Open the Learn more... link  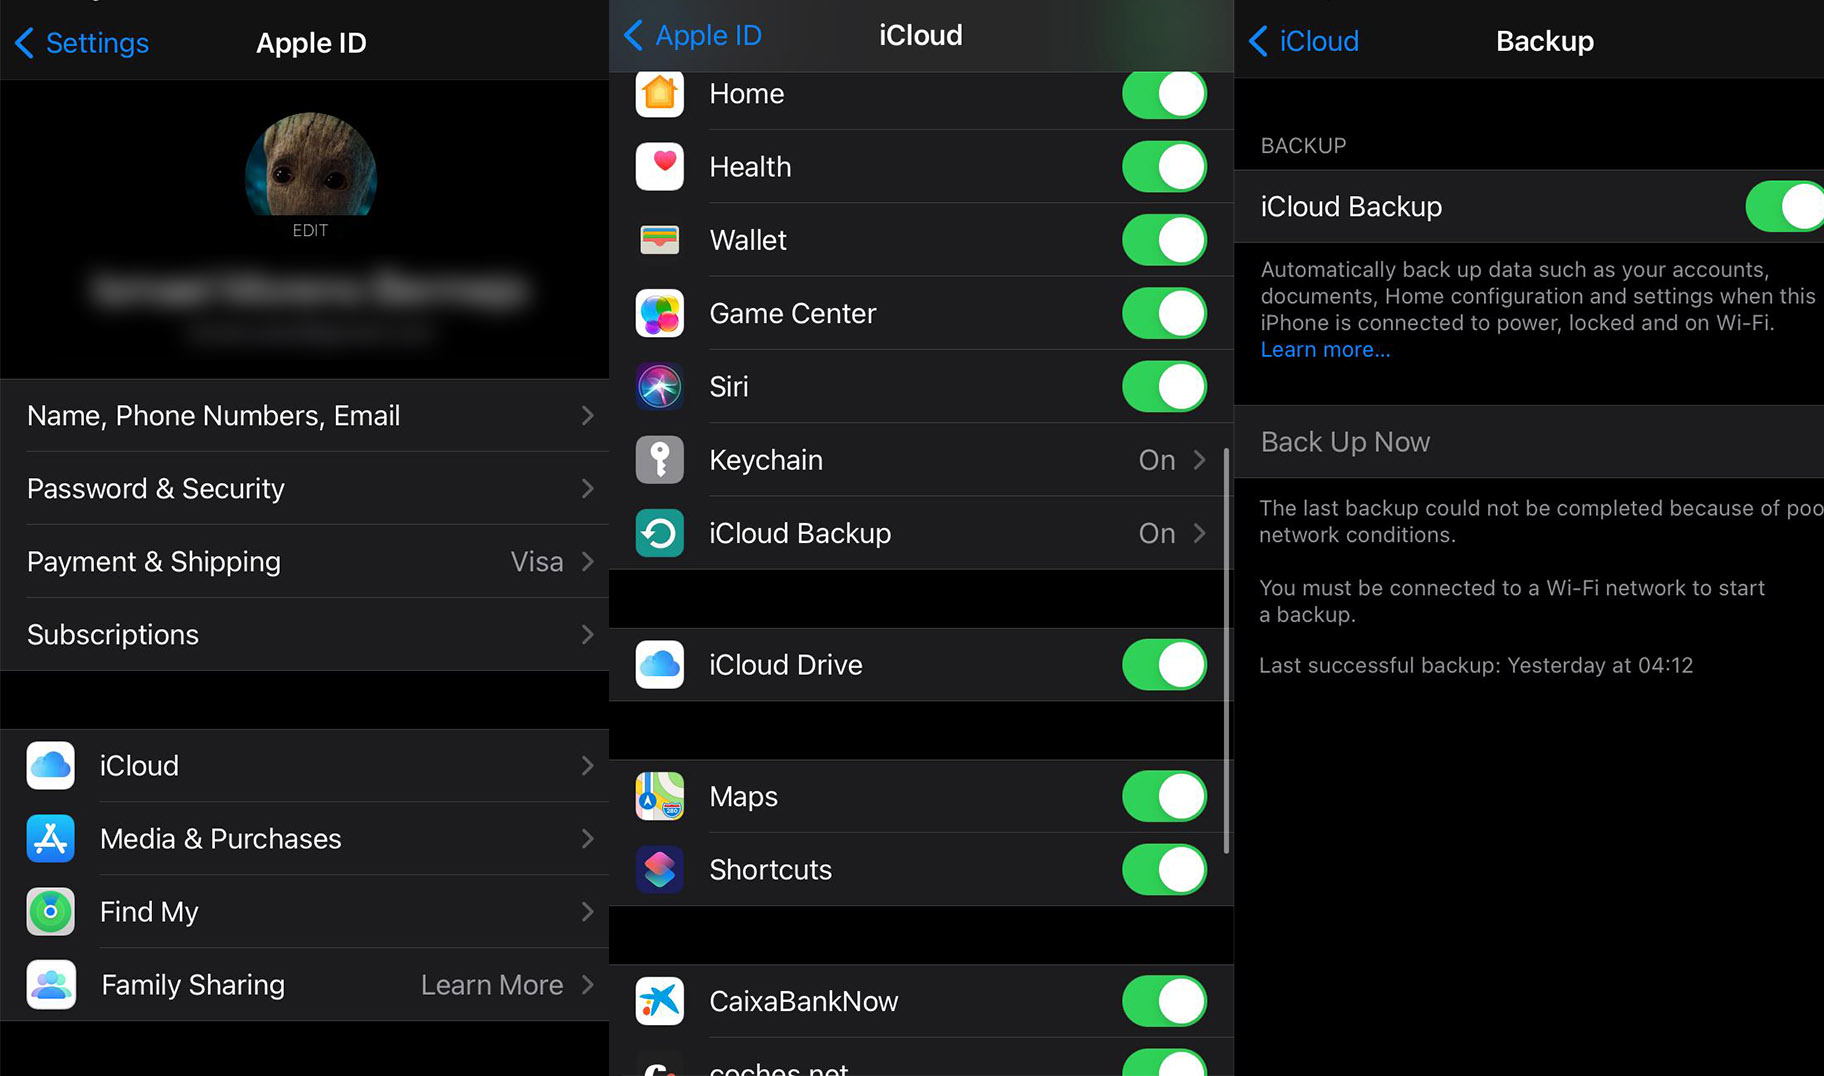click(1325, 350)
